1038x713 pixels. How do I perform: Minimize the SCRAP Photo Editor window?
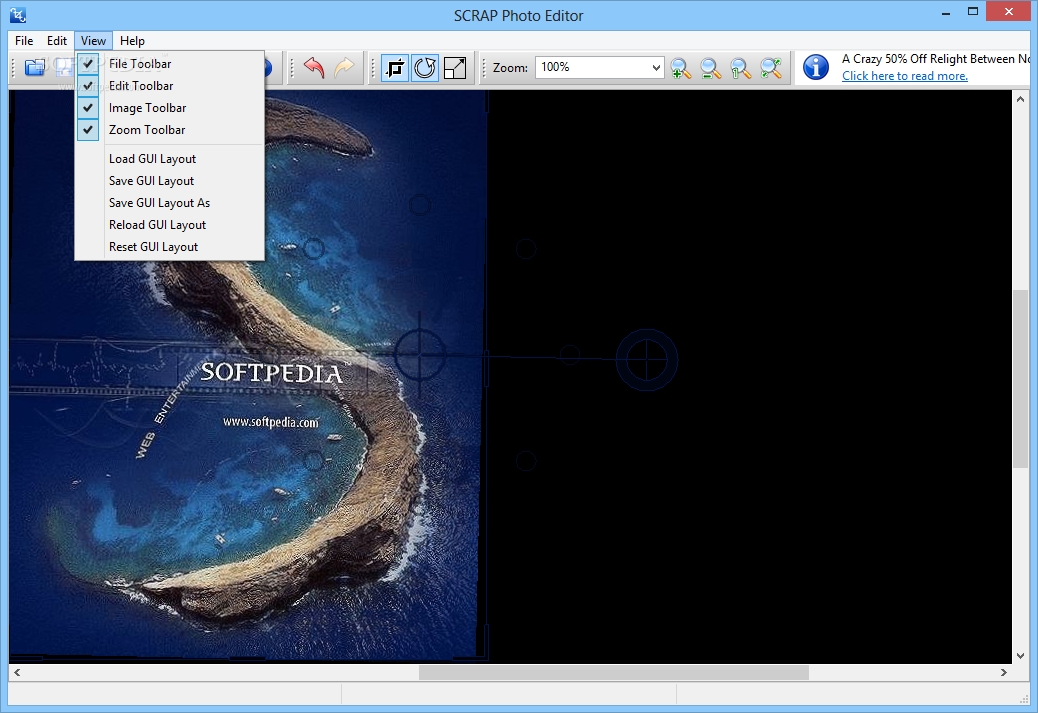(x=947, y=11)
